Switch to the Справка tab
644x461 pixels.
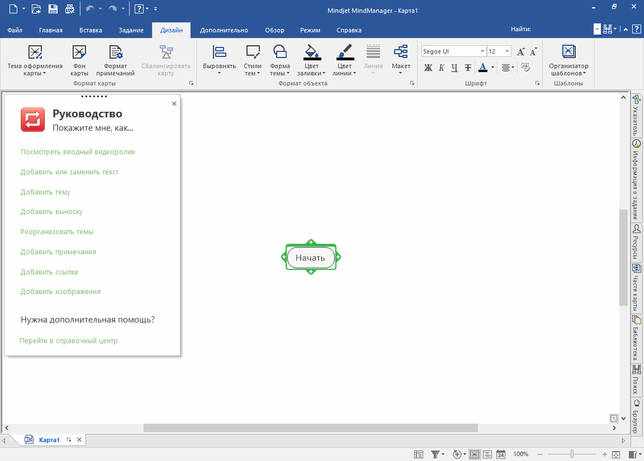(349, 30)
